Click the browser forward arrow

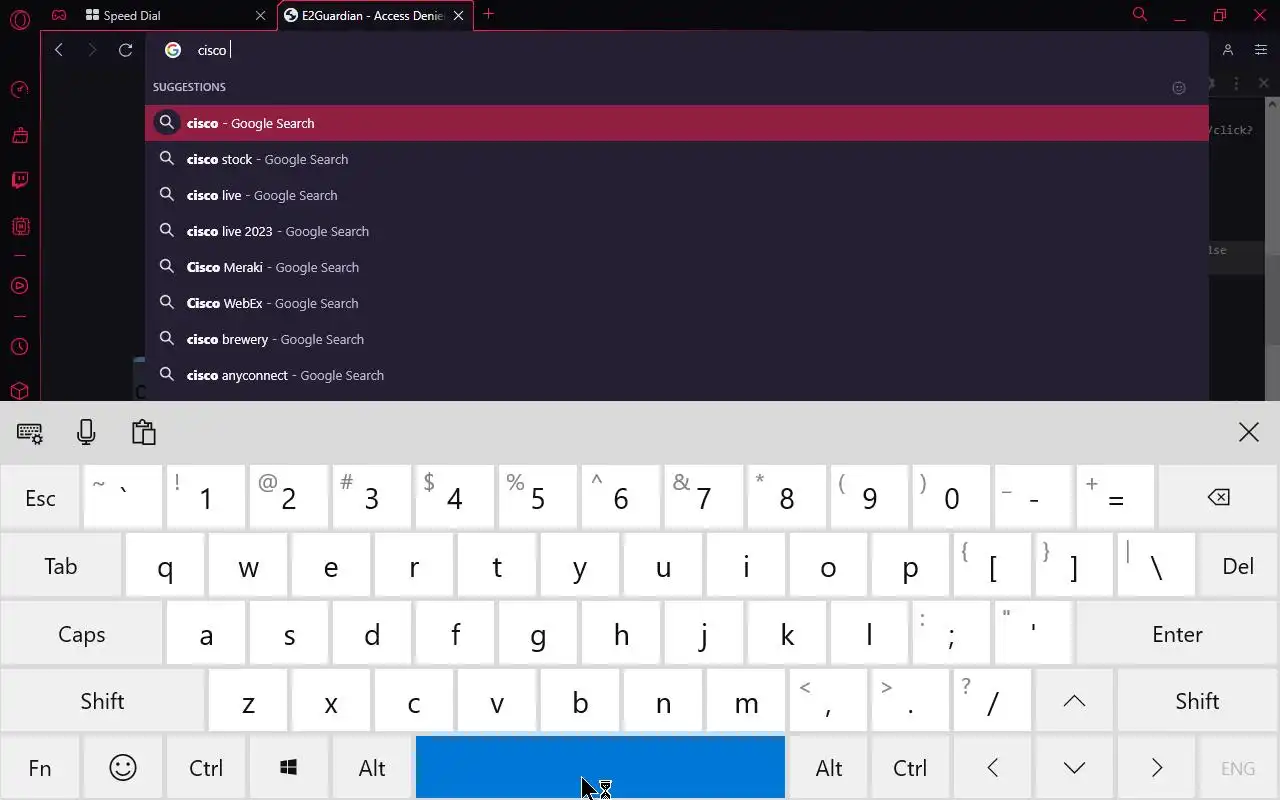[92, 50]
